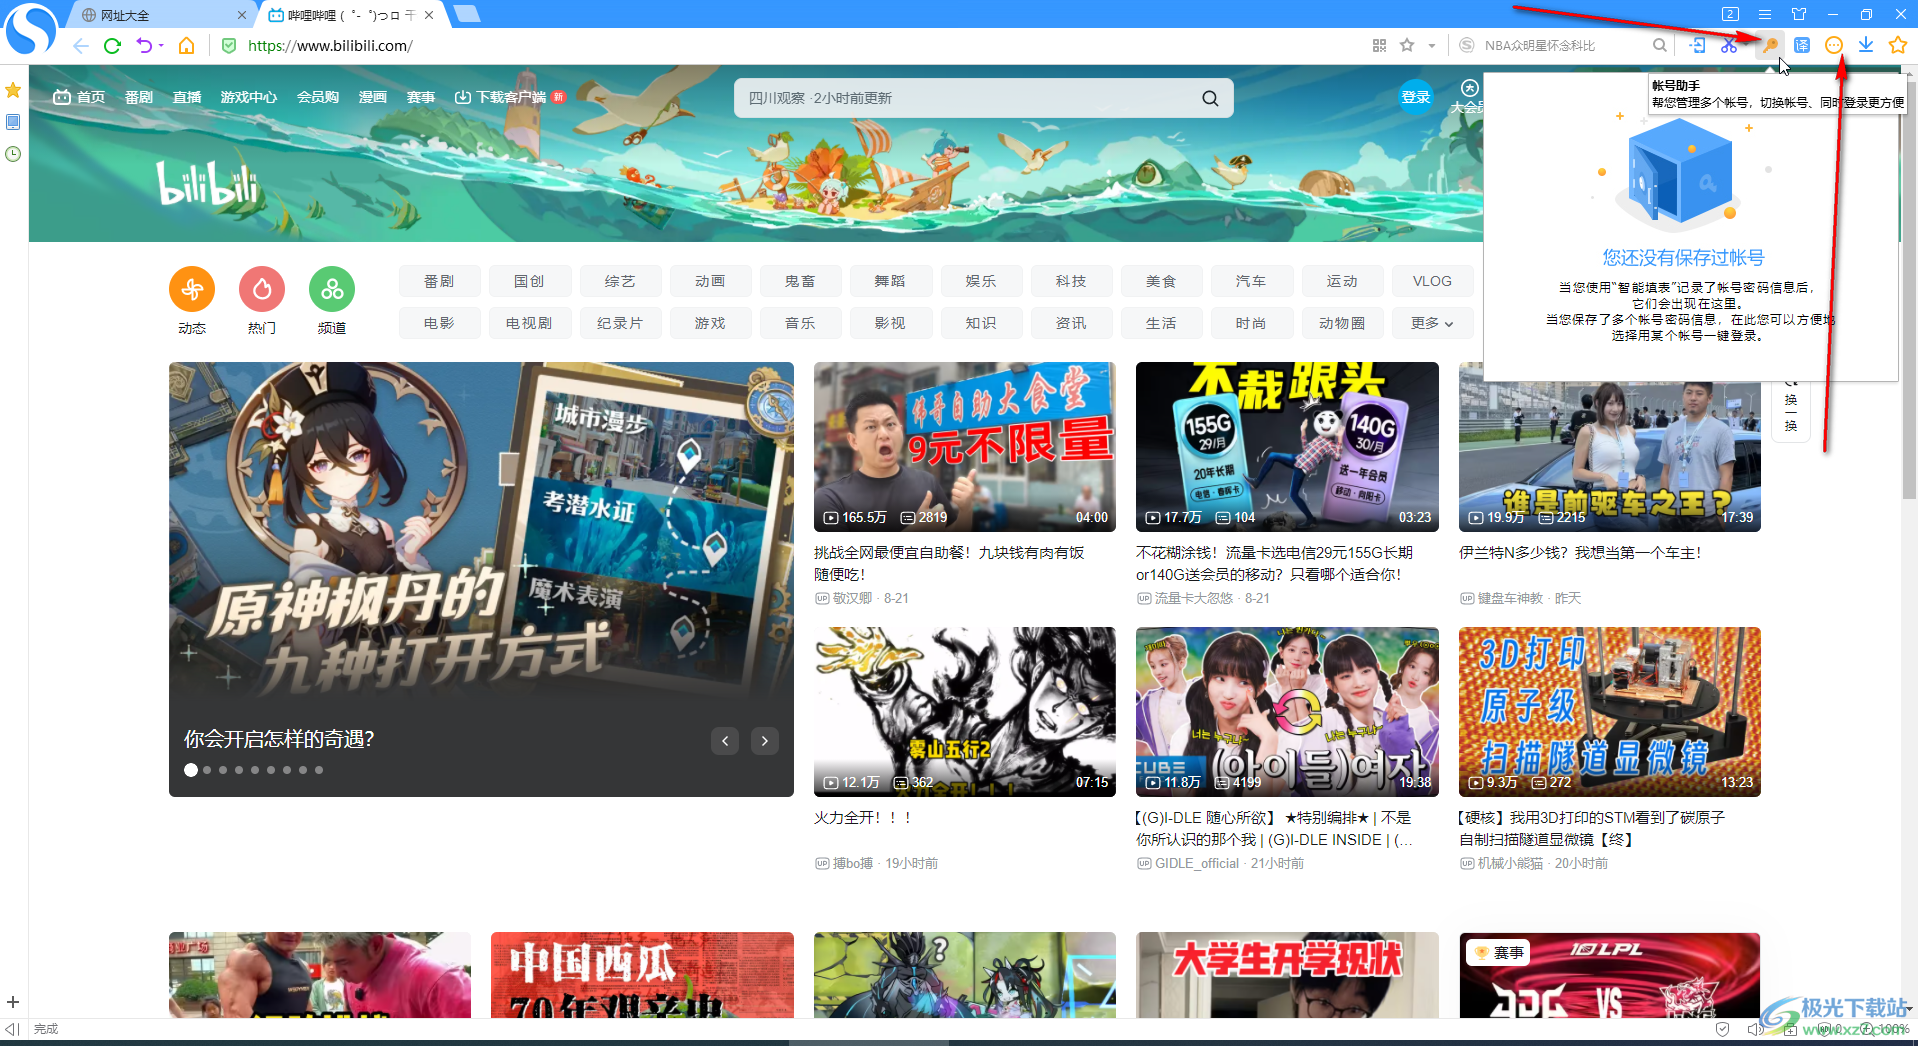1918x1046 pixels.
Task: Click the magnifier in the Sogou search box
Action: click(x=1659, y=45)
